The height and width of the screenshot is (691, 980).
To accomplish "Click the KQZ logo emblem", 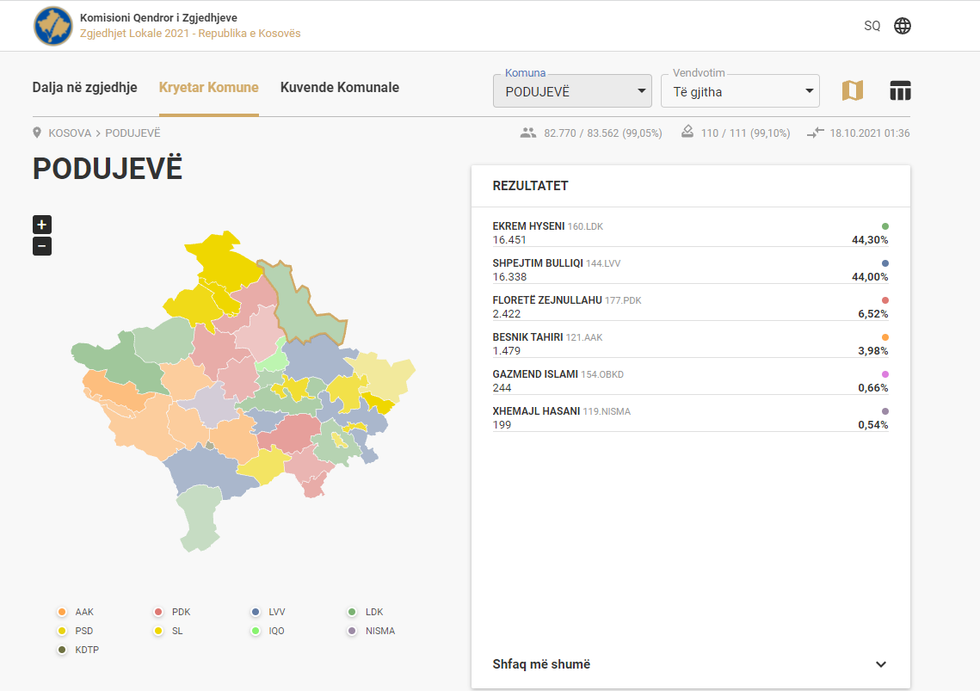I will tap(53, 26).
